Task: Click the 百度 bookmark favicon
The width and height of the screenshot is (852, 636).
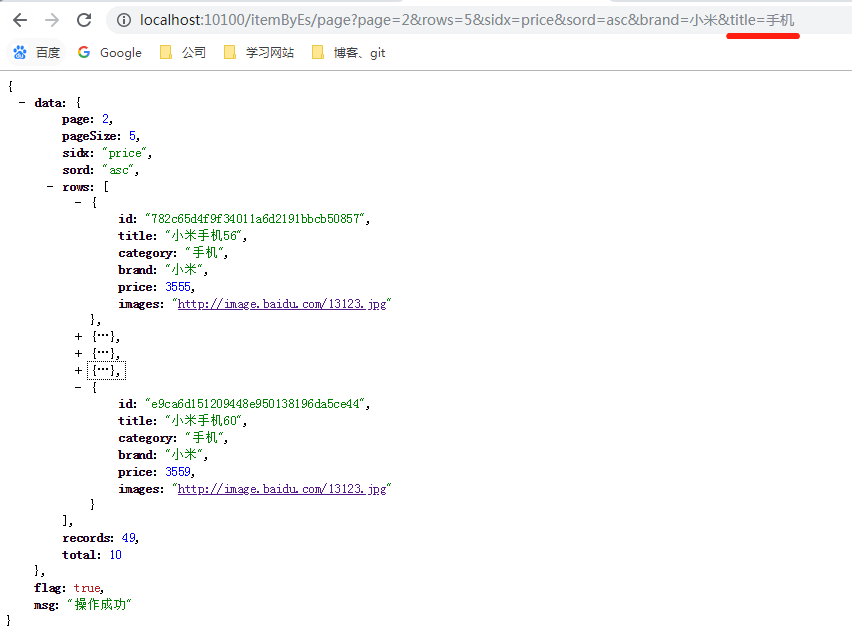Action: pyautogui.click(x=19, y=52)
